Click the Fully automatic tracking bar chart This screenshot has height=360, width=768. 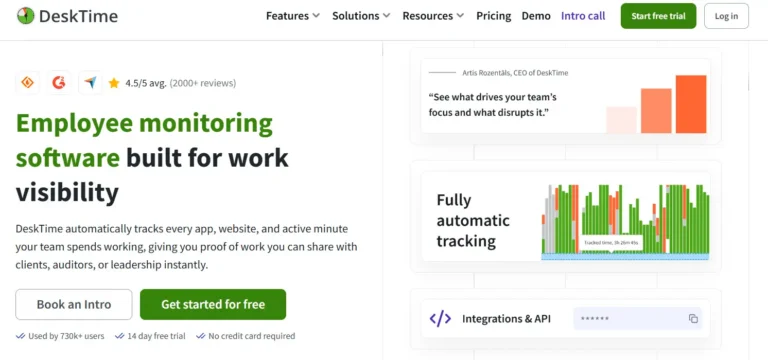click(x=625, y=222)
